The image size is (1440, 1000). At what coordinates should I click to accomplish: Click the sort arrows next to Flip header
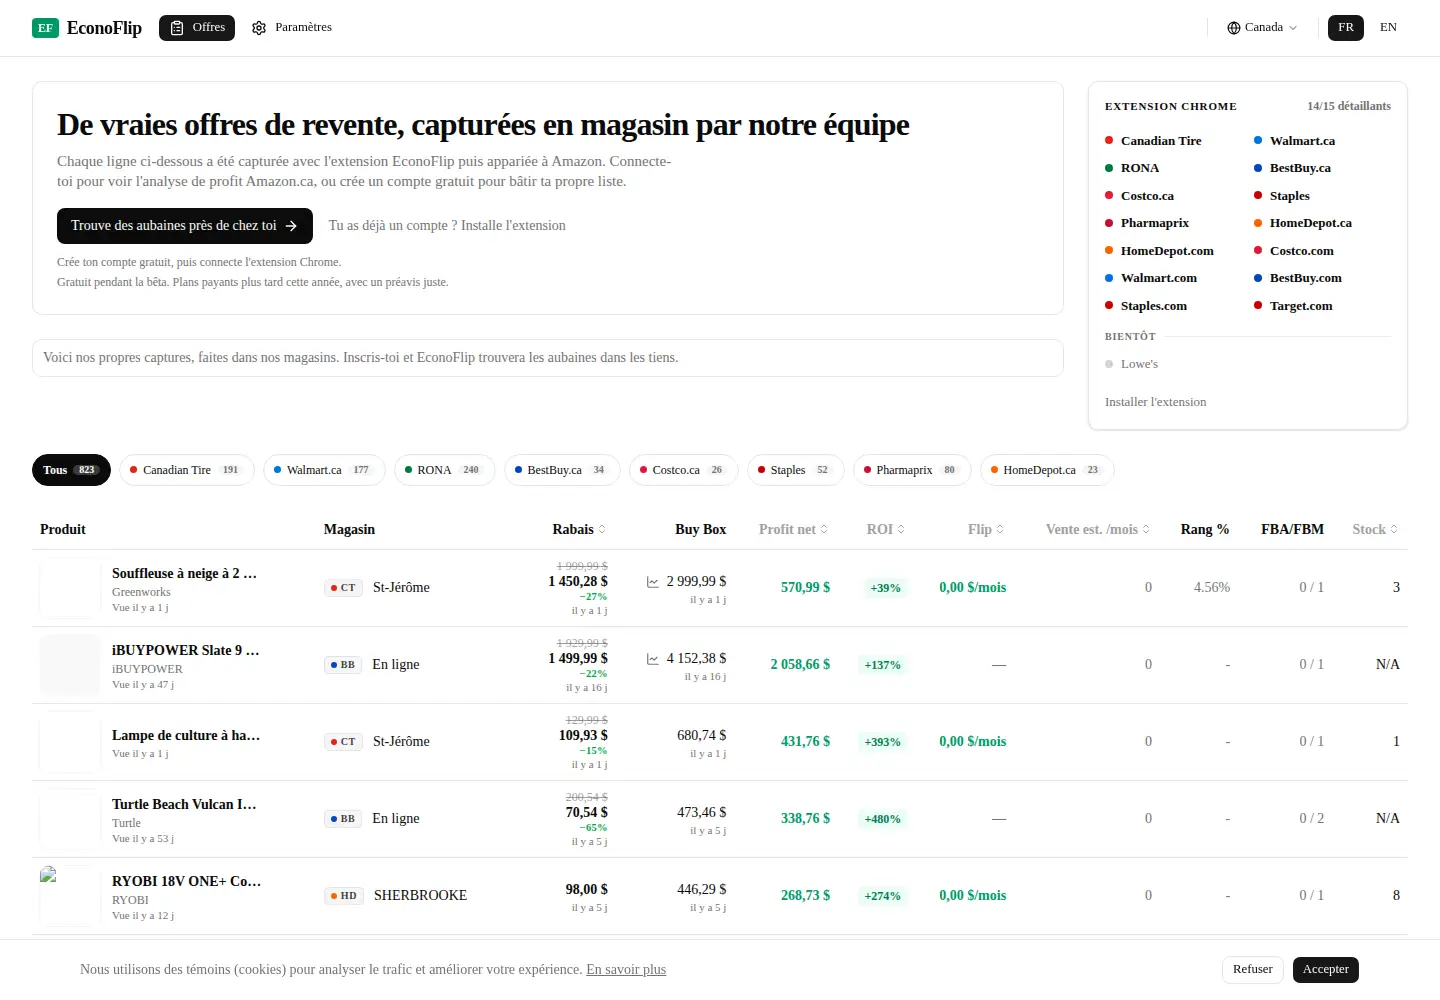(x=1000, y=529)
